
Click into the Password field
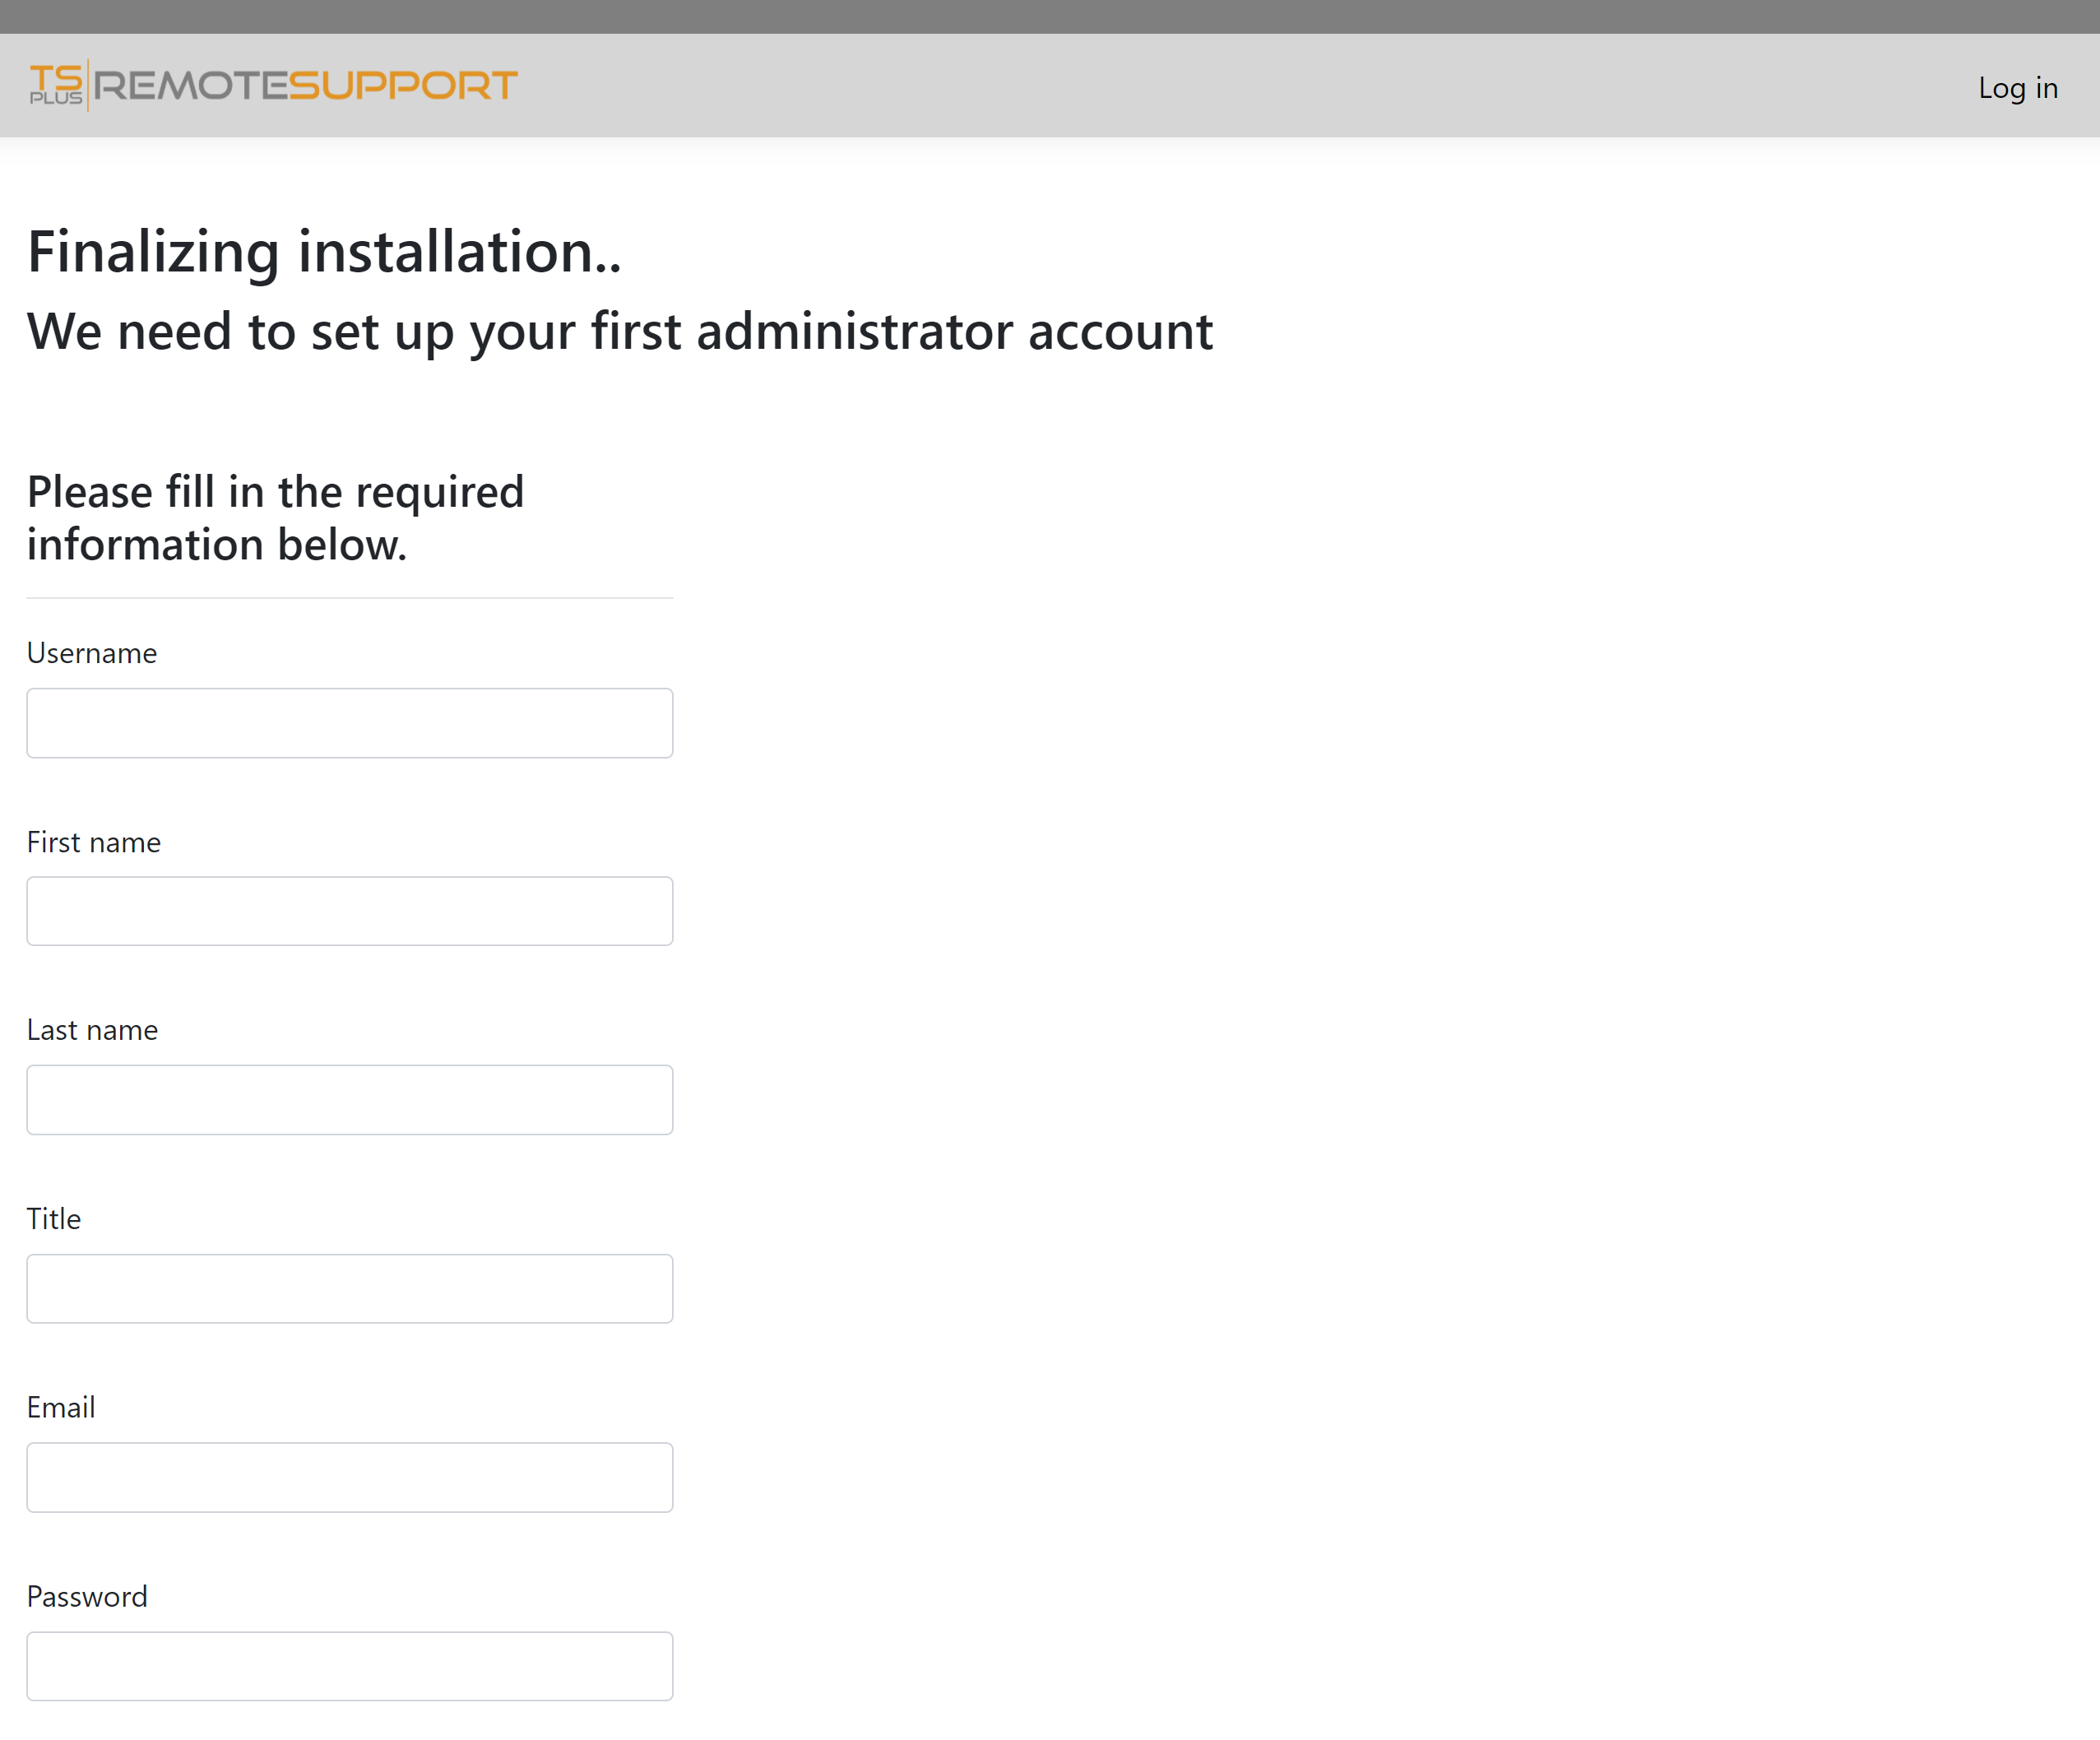349,1665
